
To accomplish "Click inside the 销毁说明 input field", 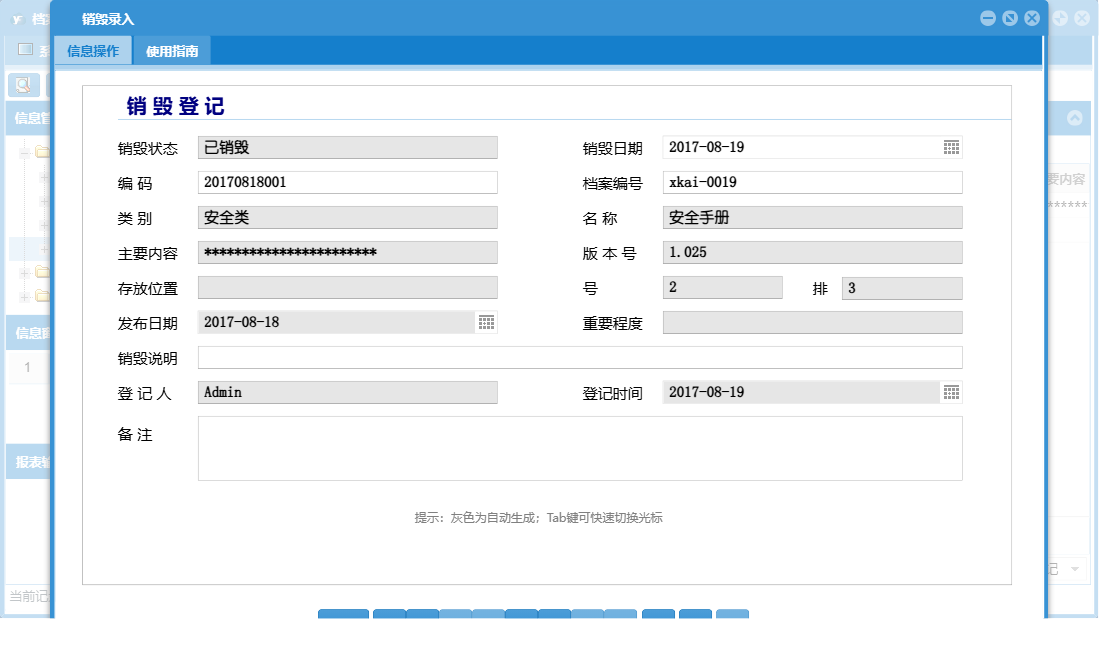I will [x=580, y=357].
